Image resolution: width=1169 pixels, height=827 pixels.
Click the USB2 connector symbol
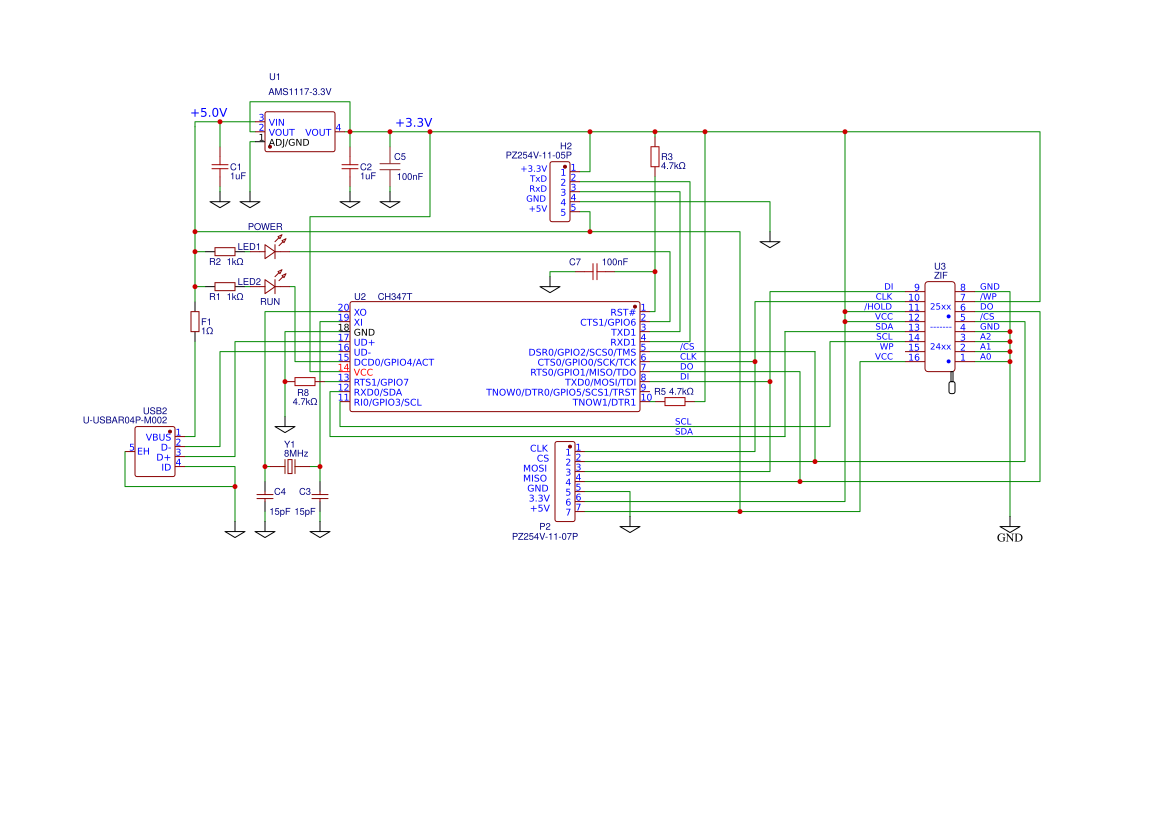pos(154,451)
